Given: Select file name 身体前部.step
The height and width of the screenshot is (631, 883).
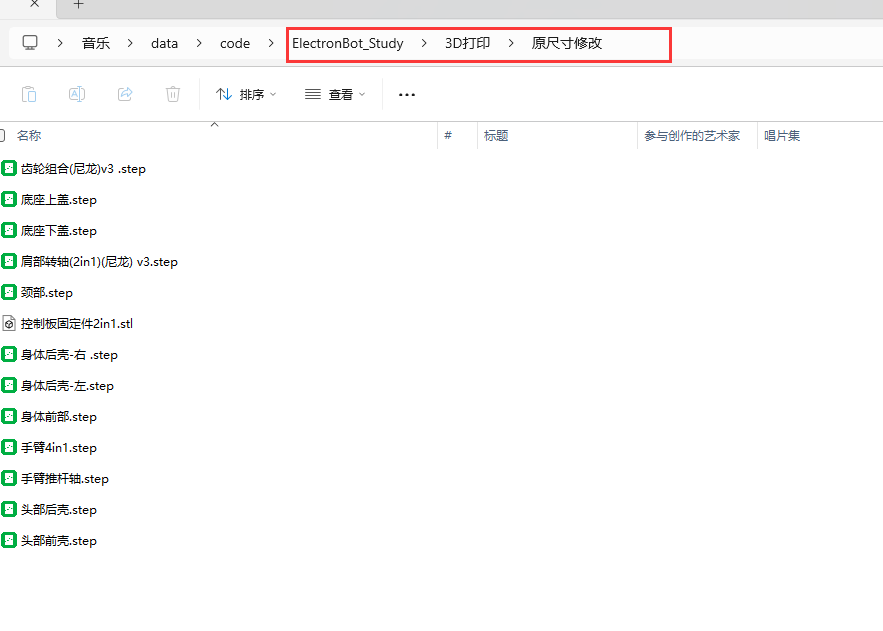Looking at the screenshot, I should [x=59, y=417].
